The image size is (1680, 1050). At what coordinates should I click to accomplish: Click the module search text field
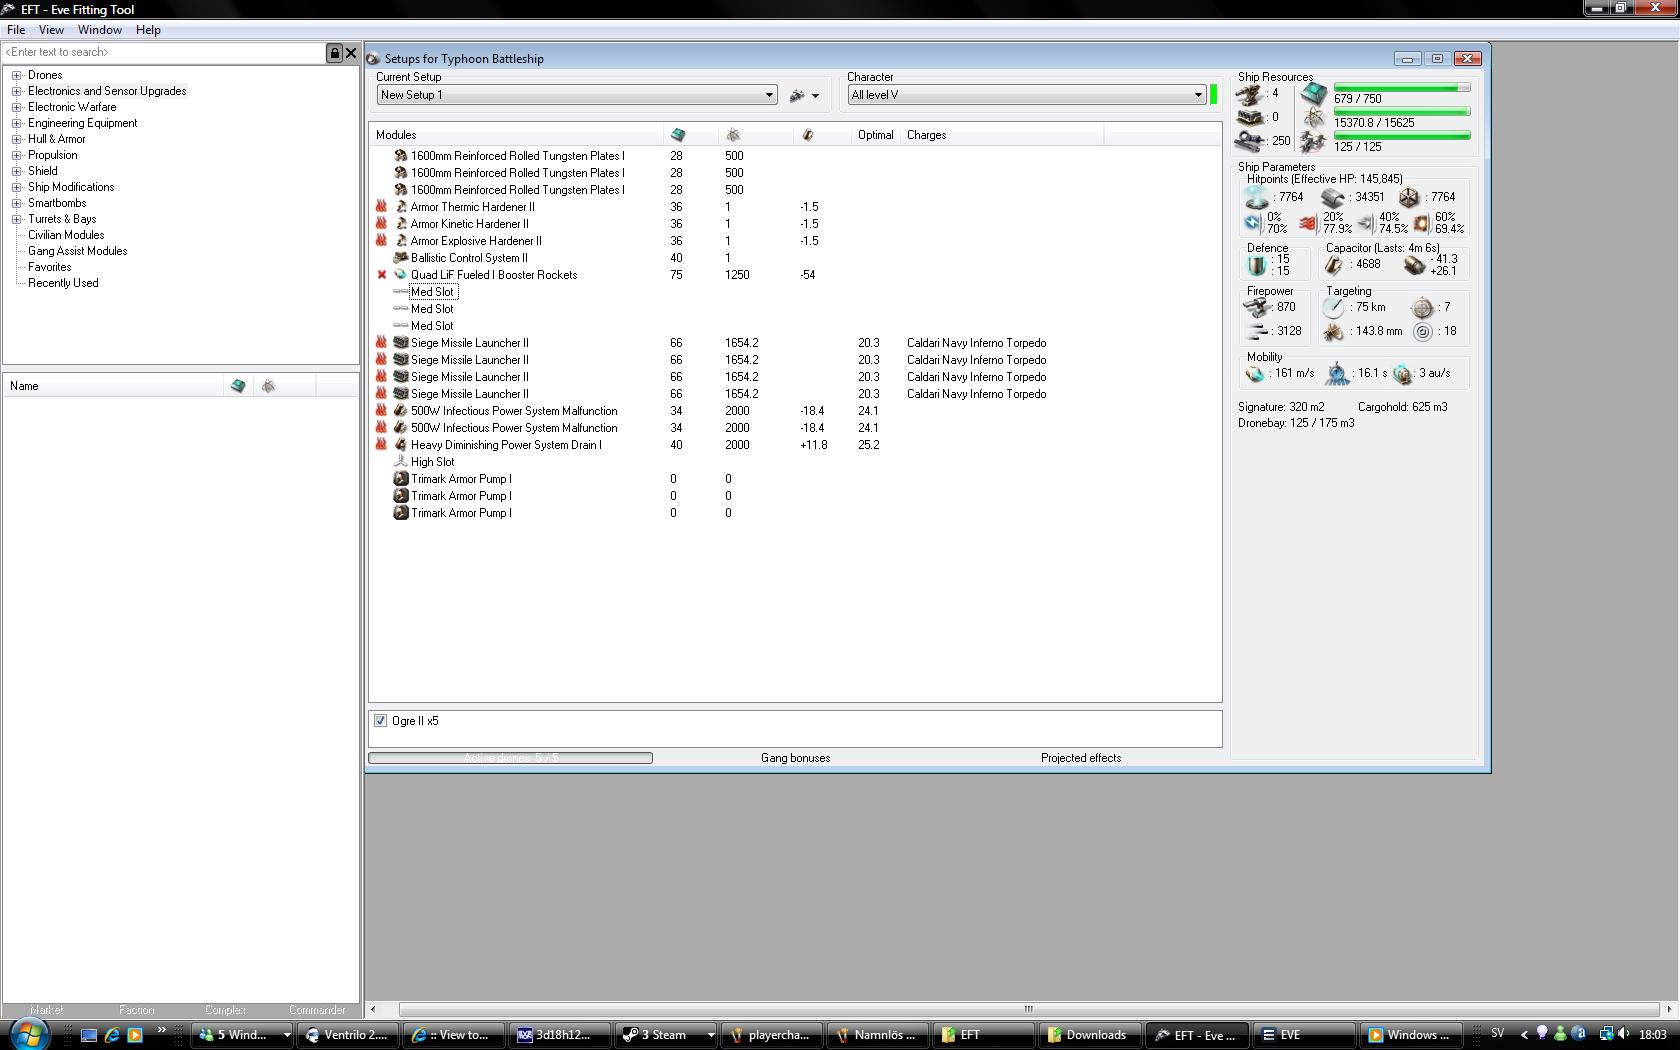[164, 53]
